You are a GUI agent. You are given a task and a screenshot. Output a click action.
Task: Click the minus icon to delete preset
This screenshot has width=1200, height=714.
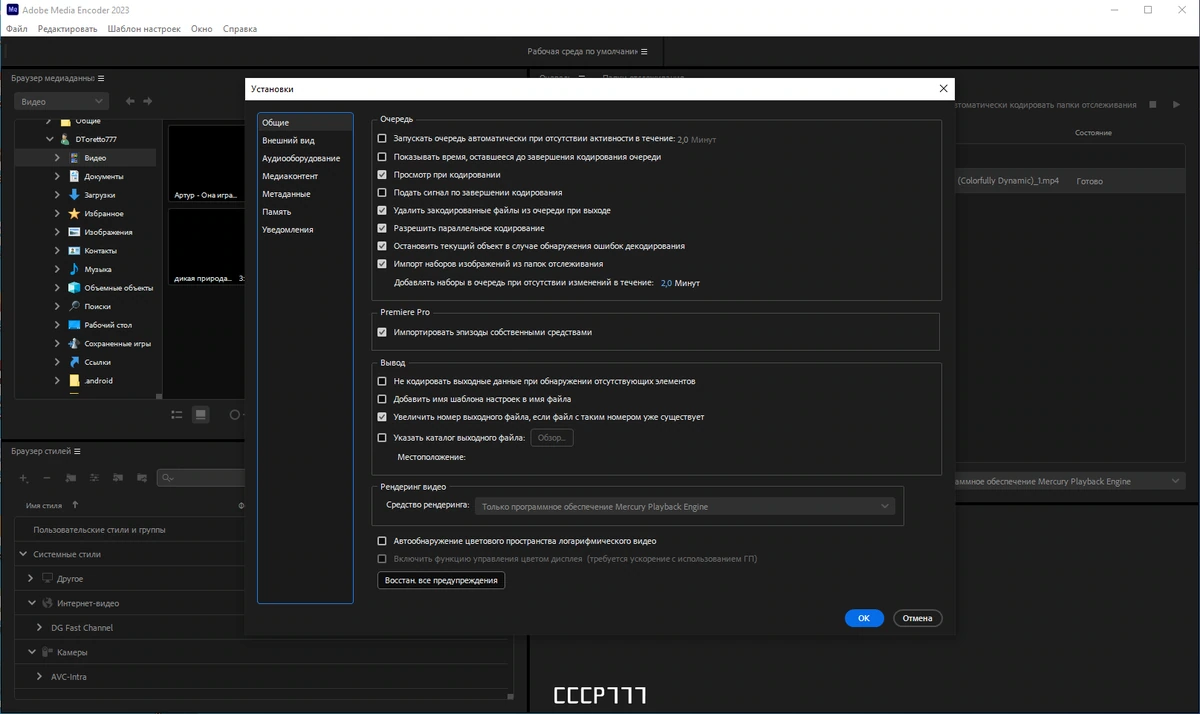coord(47,478)
